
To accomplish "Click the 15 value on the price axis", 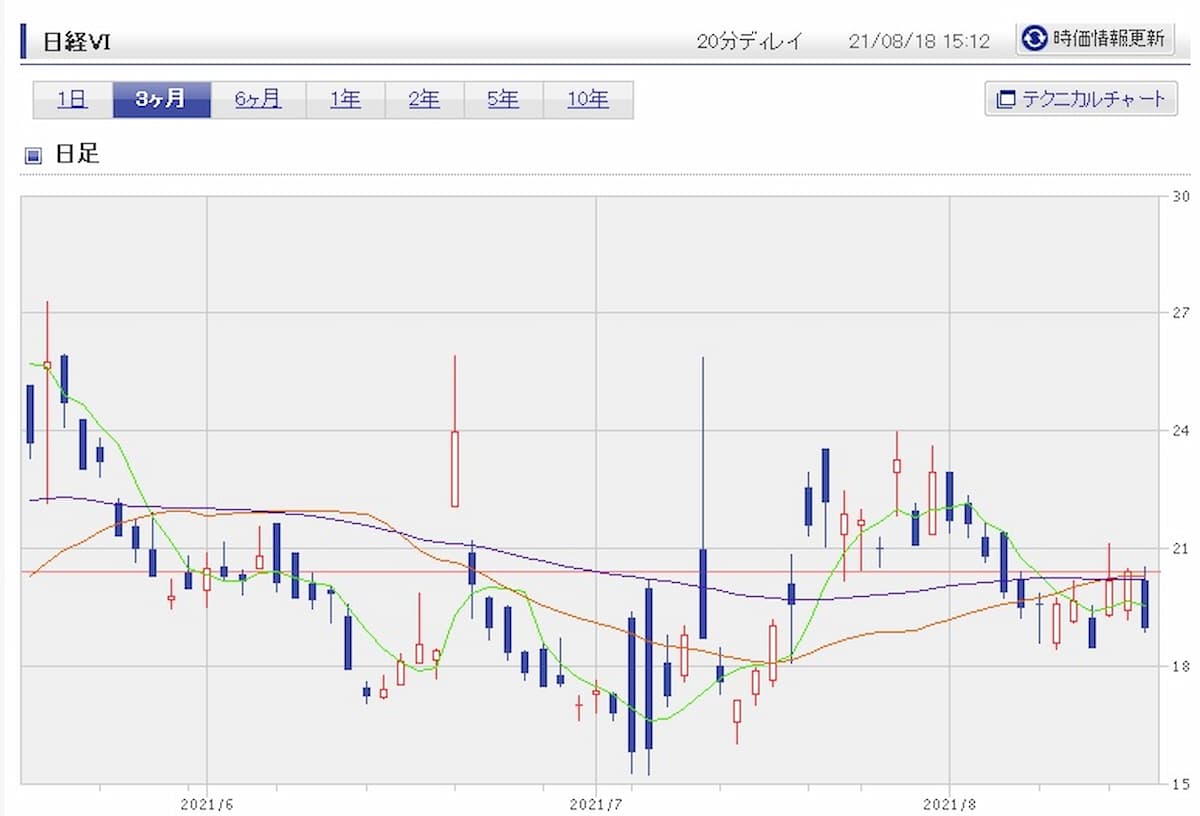I will (1180, 784).
